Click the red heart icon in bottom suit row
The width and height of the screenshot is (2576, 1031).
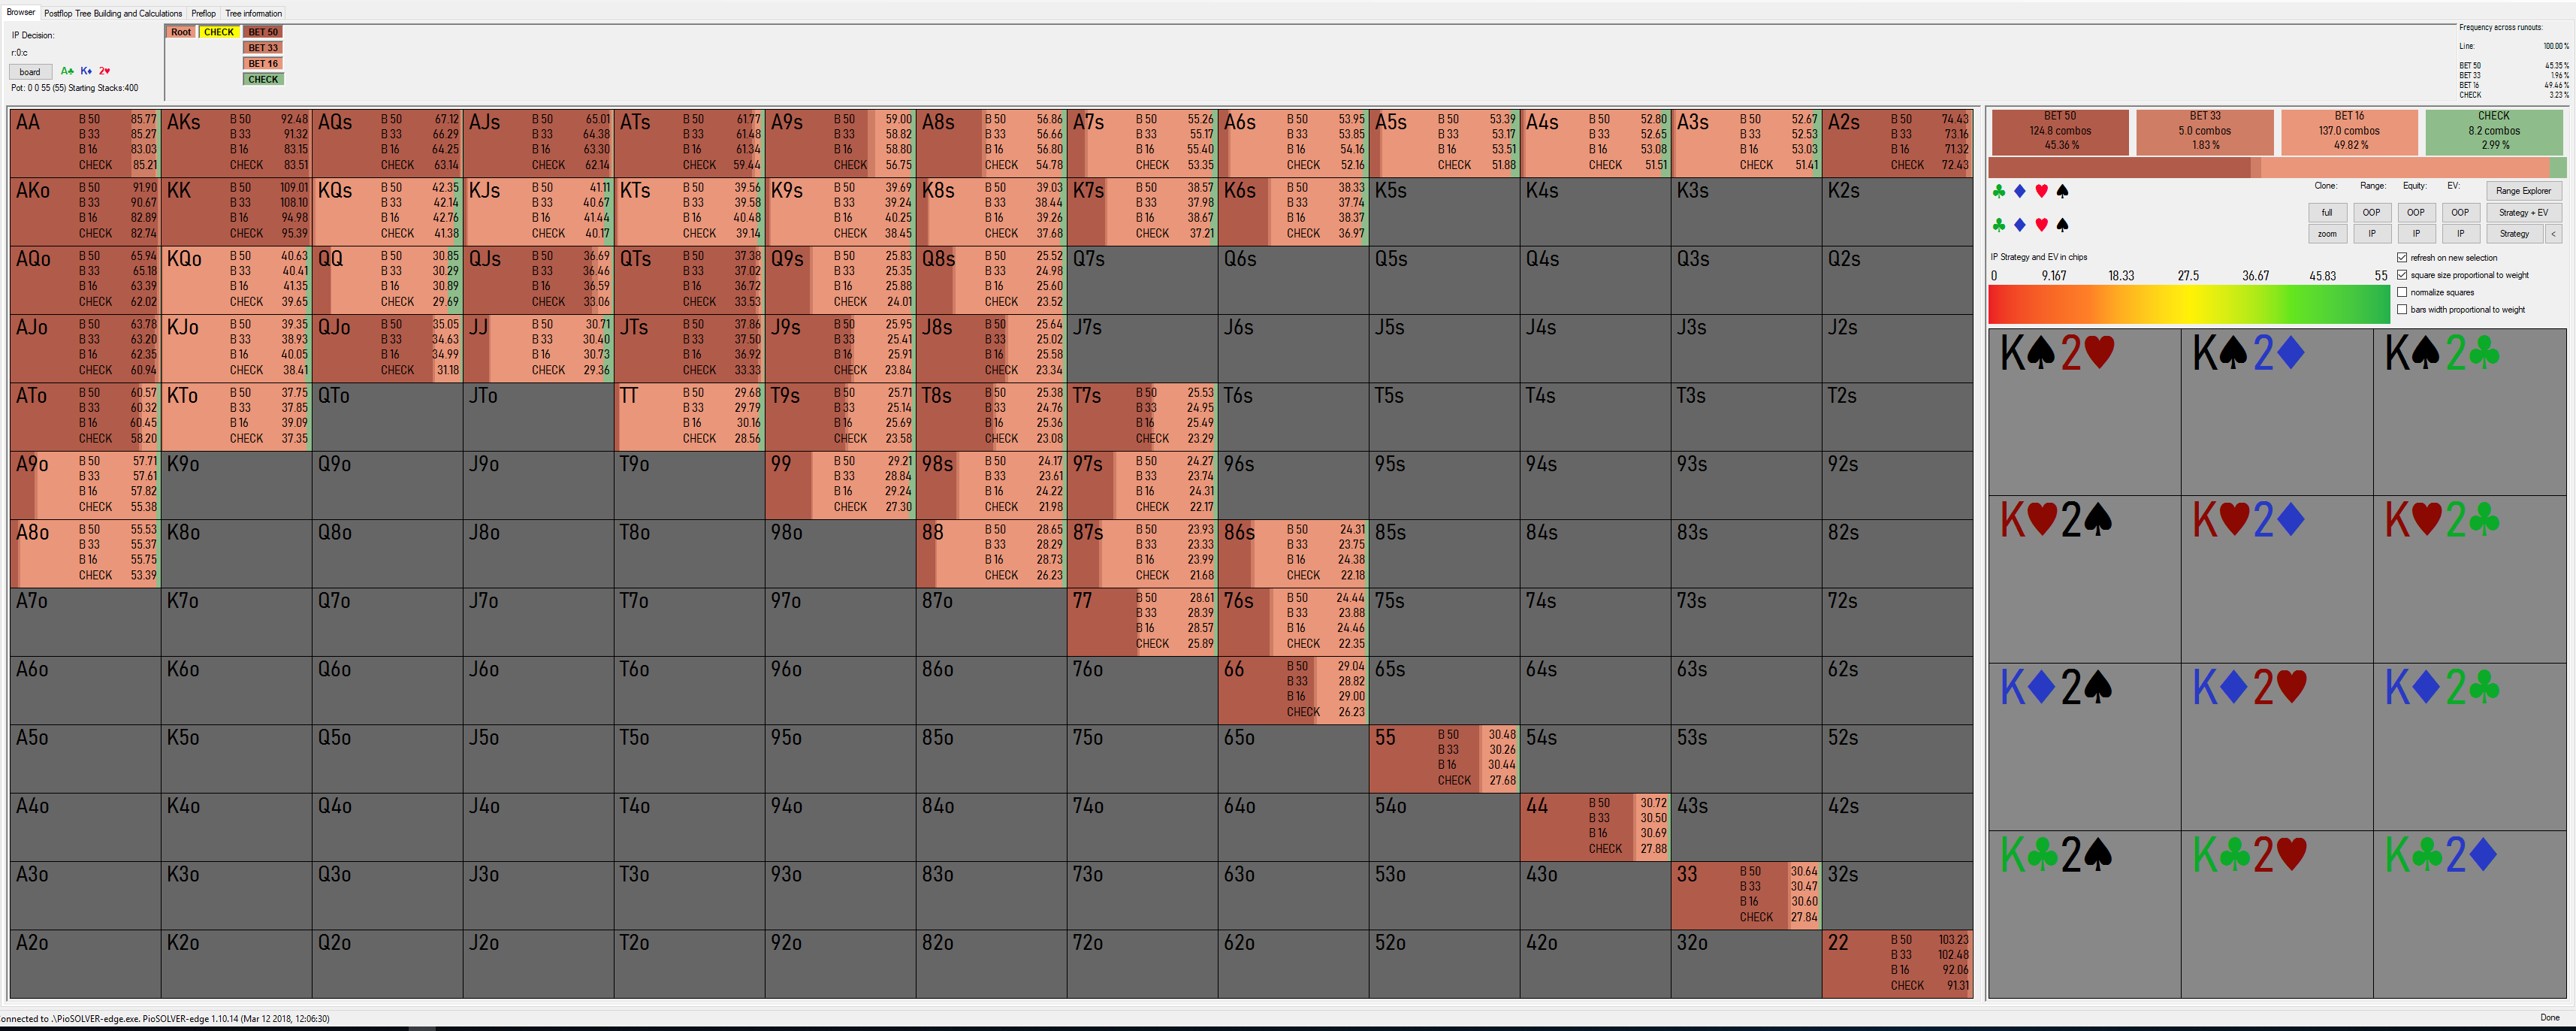tap(2041, 225)
